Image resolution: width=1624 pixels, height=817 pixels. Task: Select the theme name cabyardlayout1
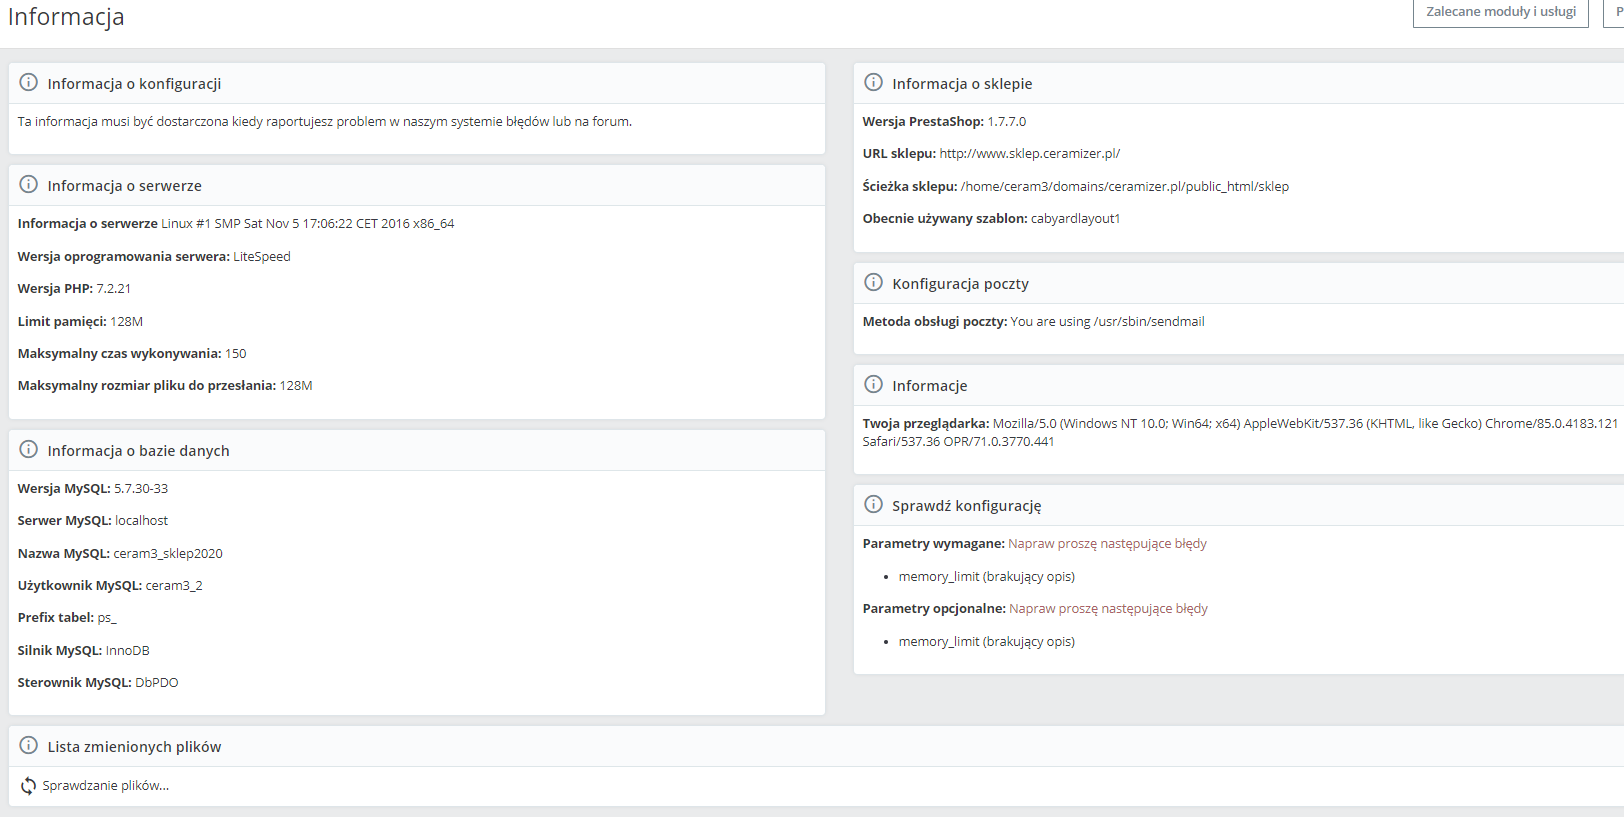click(x=1075, y=219)
